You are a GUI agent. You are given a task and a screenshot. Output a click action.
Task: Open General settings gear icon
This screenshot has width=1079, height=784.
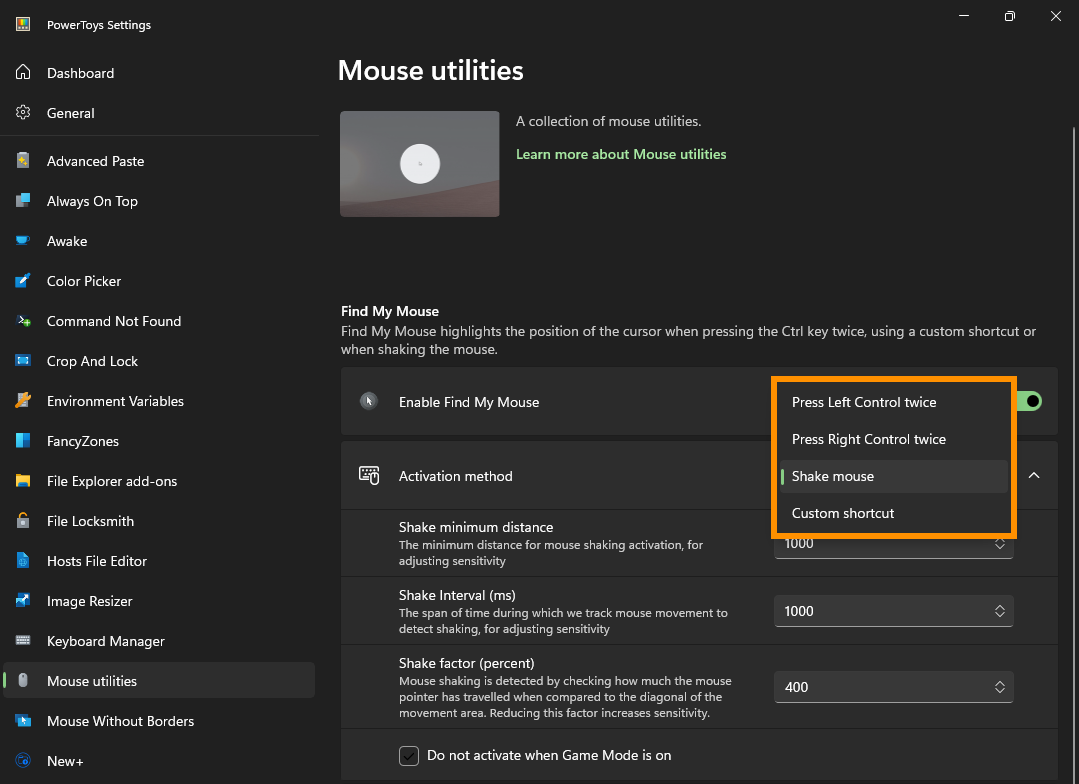coord(23,112)
